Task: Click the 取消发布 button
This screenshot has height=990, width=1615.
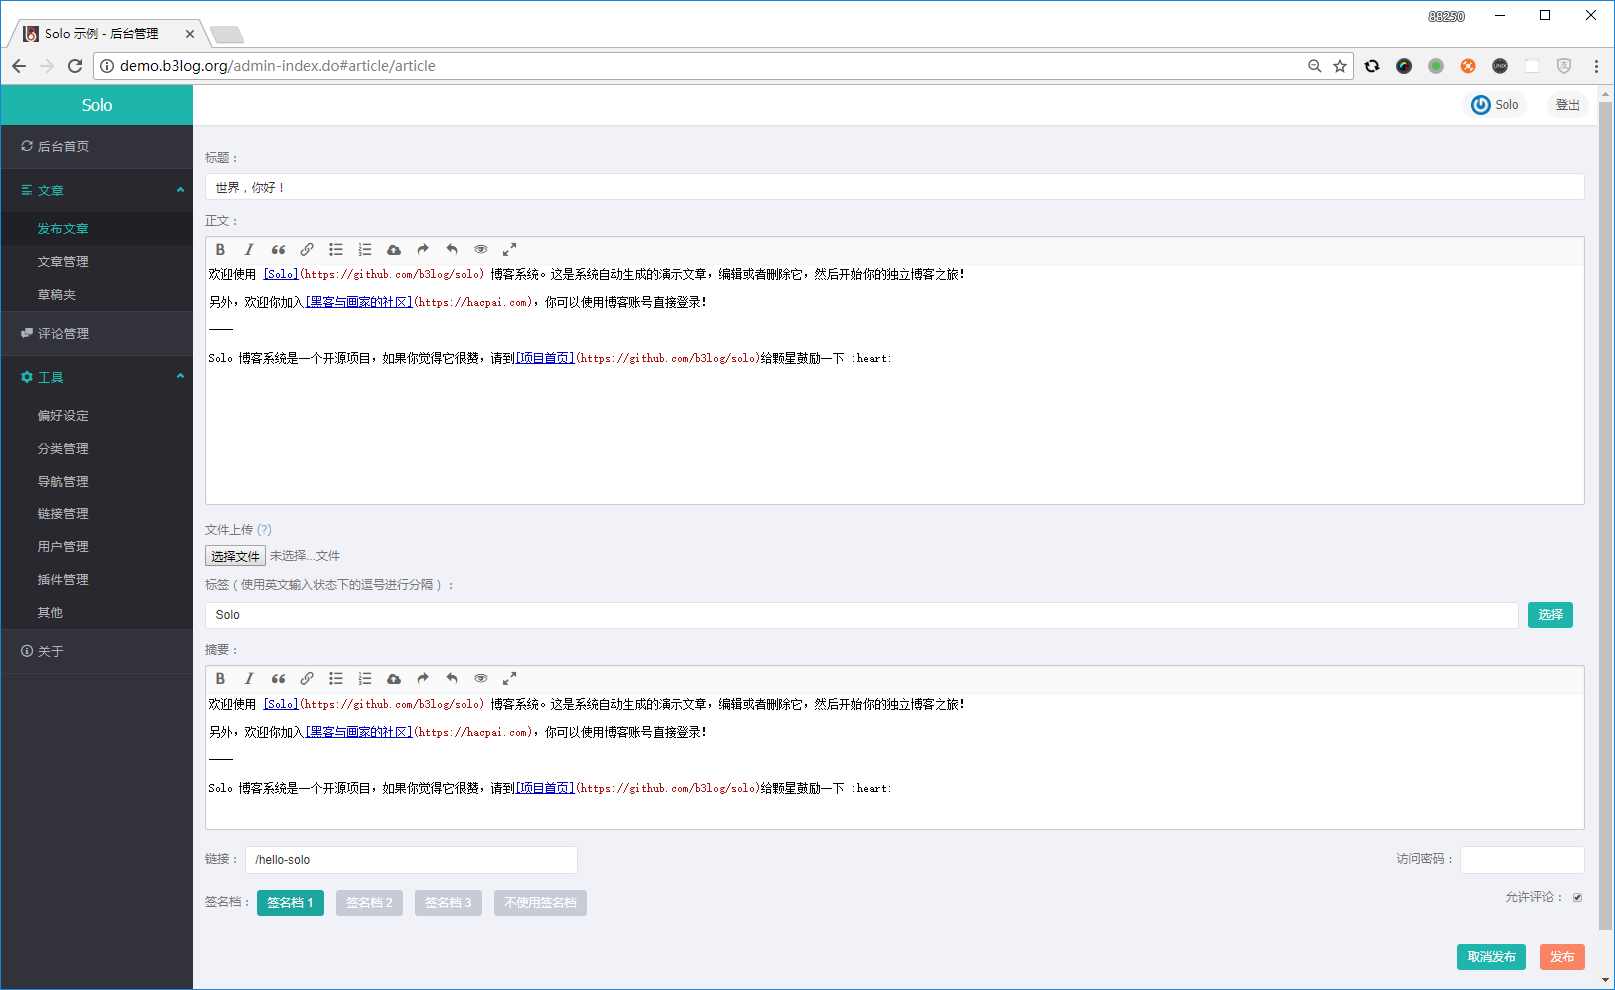Action: coord(1491,957)
